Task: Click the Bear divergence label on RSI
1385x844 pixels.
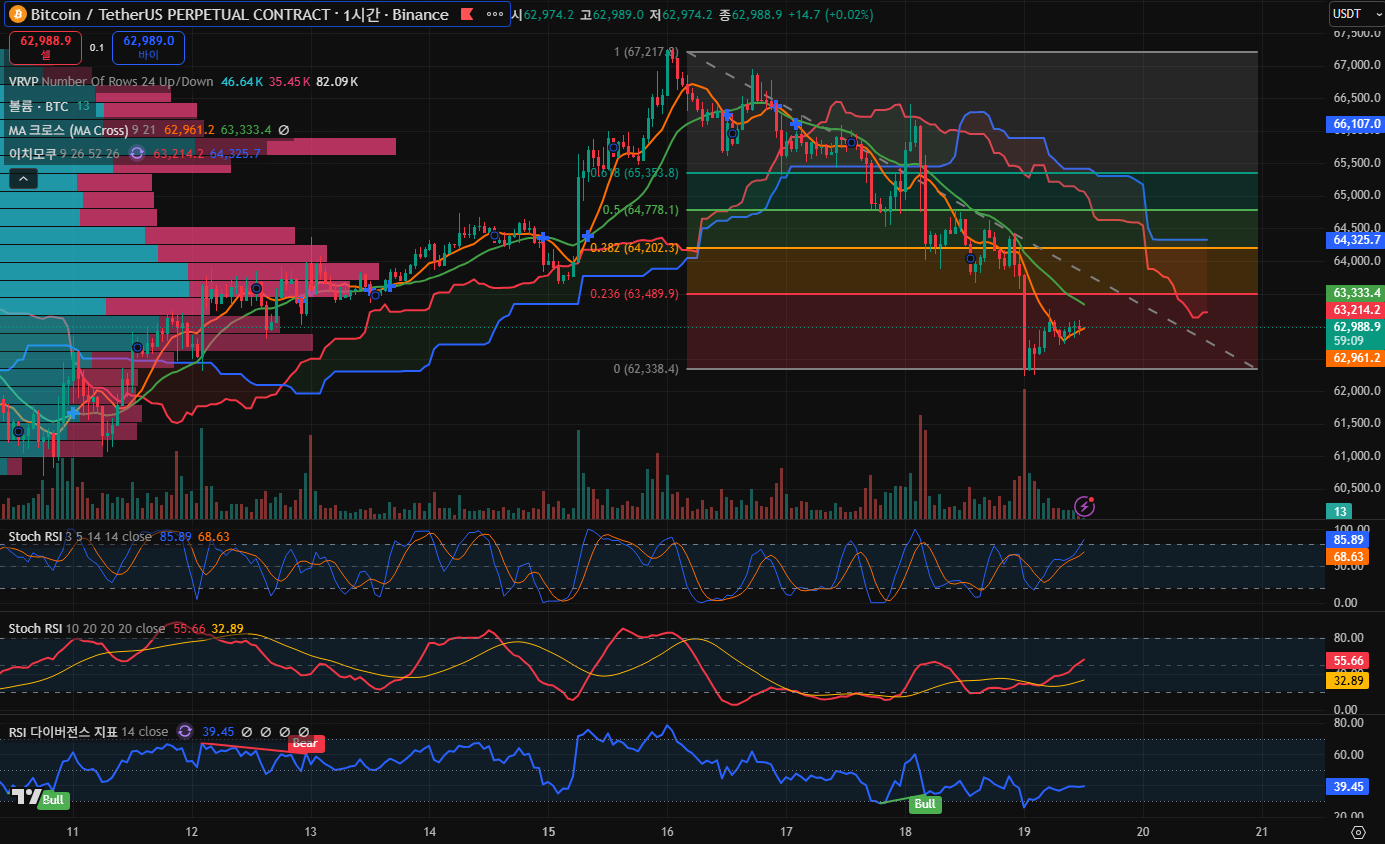Action: click(x=305, y=743)
